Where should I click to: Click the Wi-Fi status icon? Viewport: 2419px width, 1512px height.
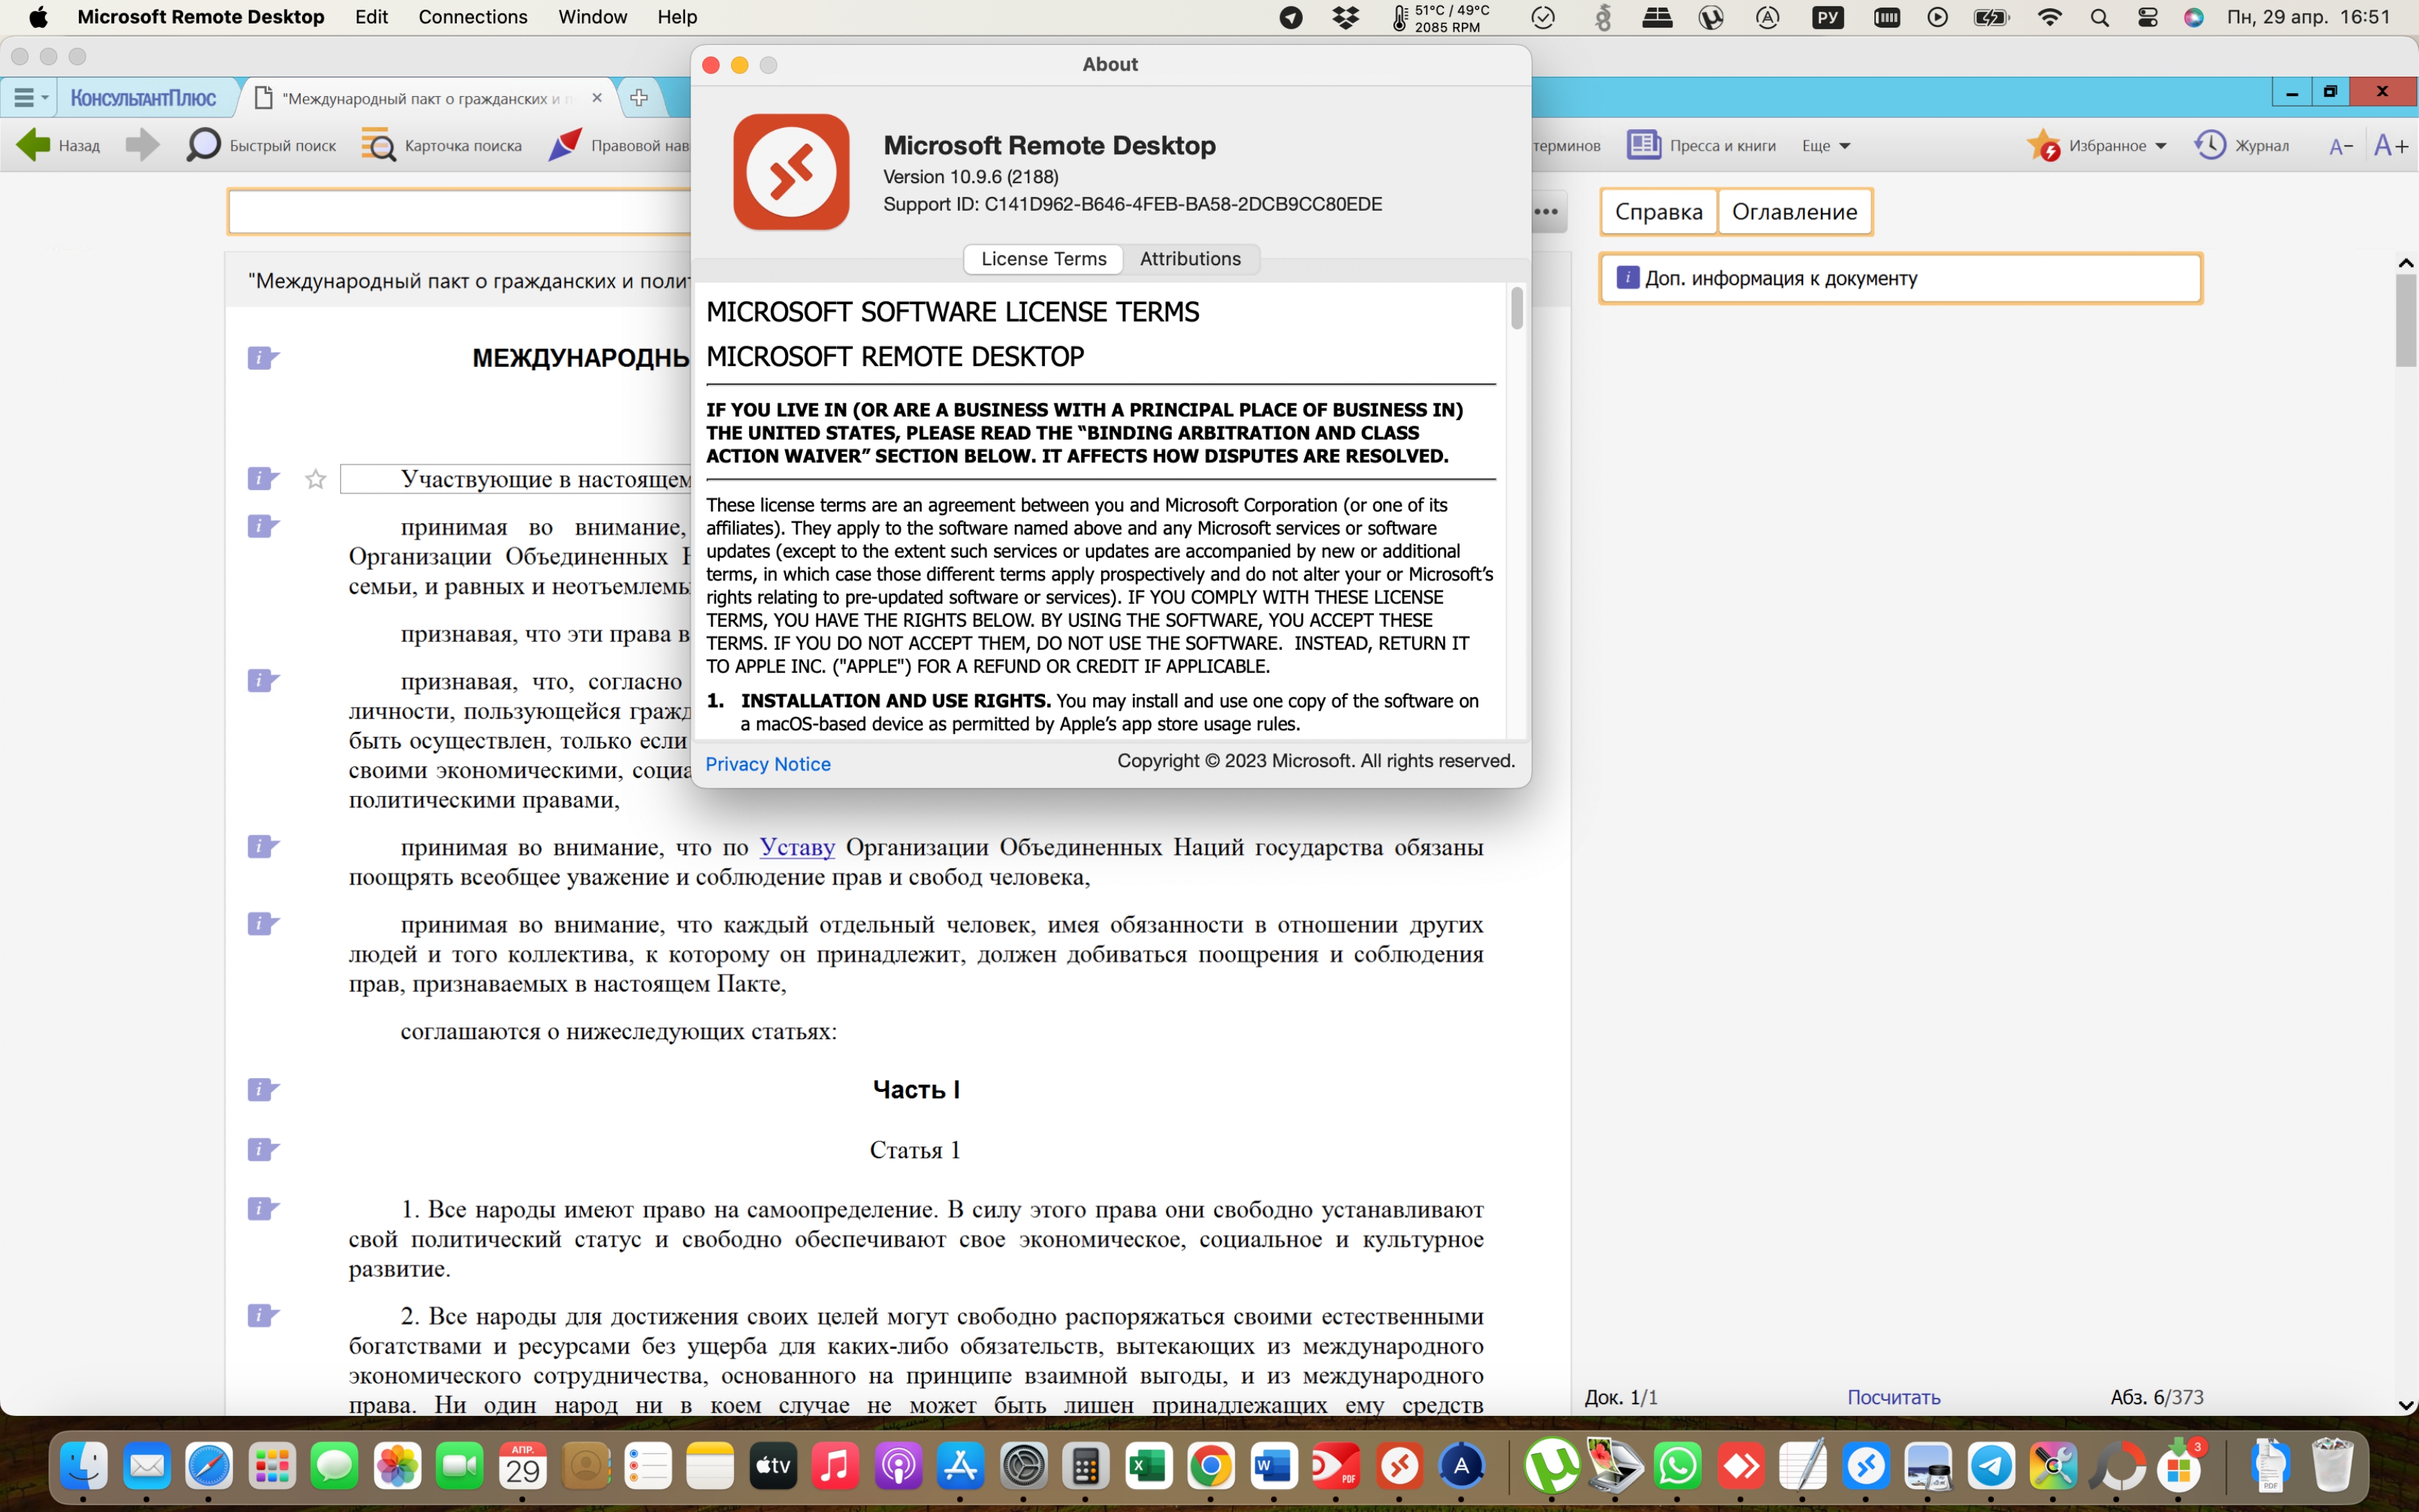coord(2049,17)
